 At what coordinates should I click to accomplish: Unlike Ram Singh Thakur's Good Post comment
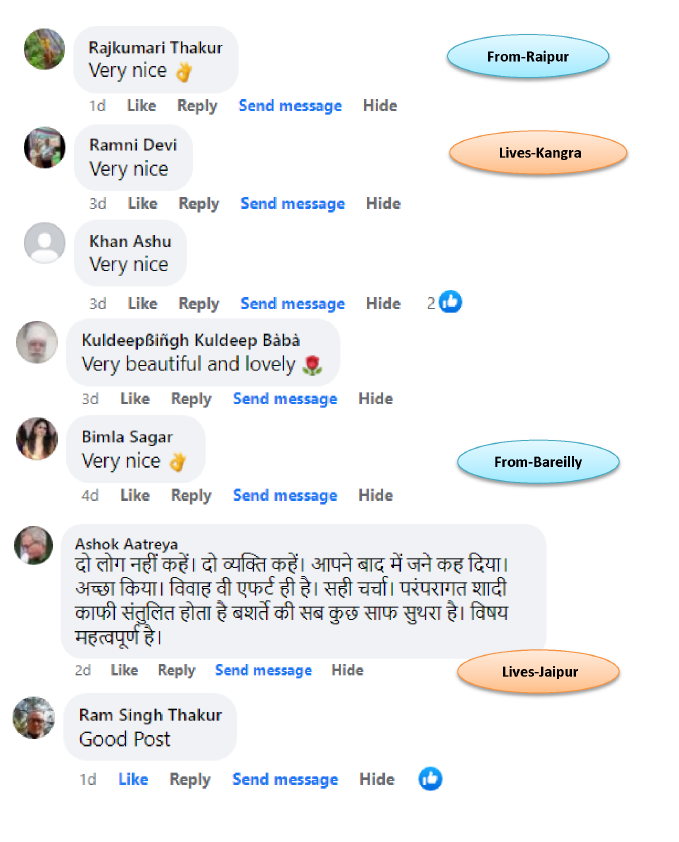[x=133, y=779]
